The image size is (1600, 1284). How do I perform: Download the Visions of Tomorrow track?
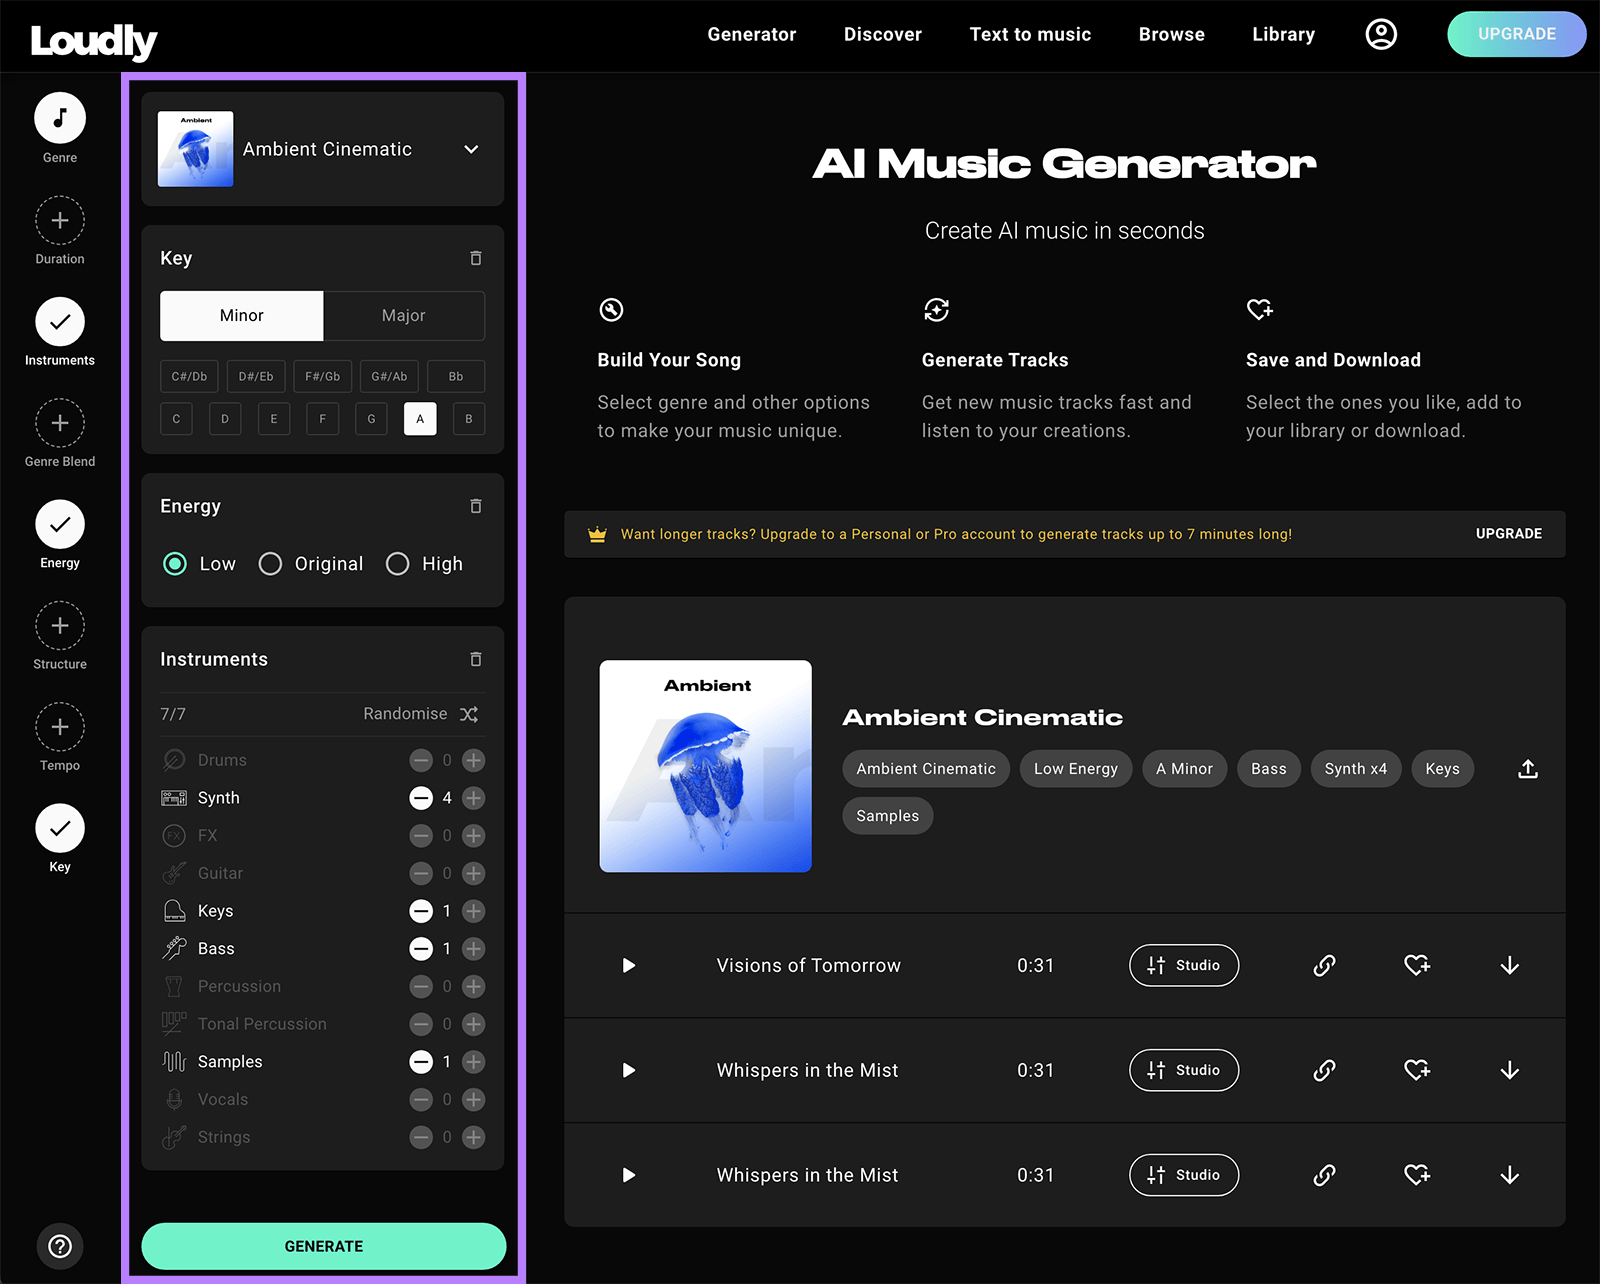pyautogui.click(x=1510, y=965)
